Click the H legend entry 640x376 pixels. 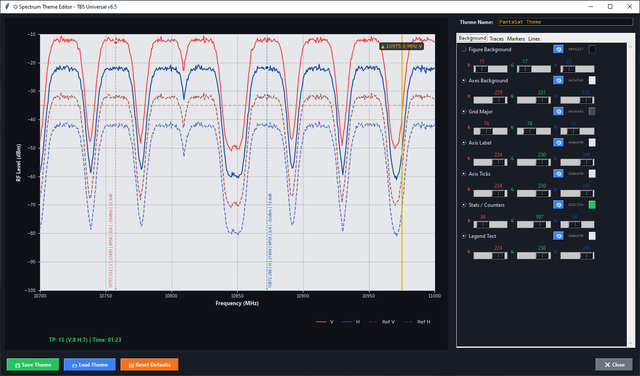pos(351,322)
